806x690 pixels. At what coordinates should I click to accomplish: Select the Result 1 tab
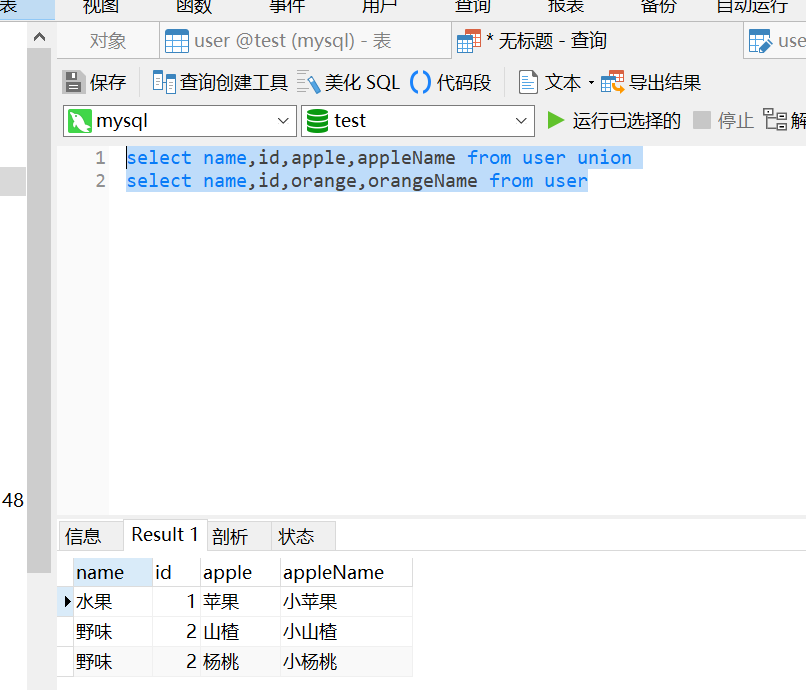tap(164, 535)
